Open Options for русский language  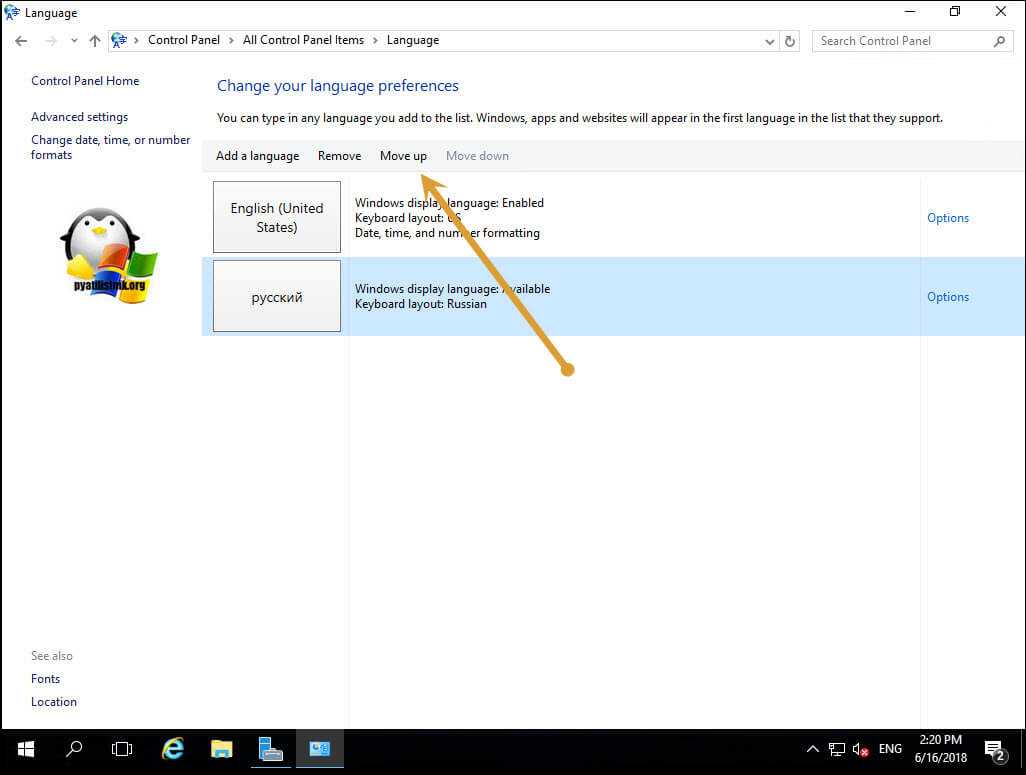pyautogui.click(x=947, y=297)
